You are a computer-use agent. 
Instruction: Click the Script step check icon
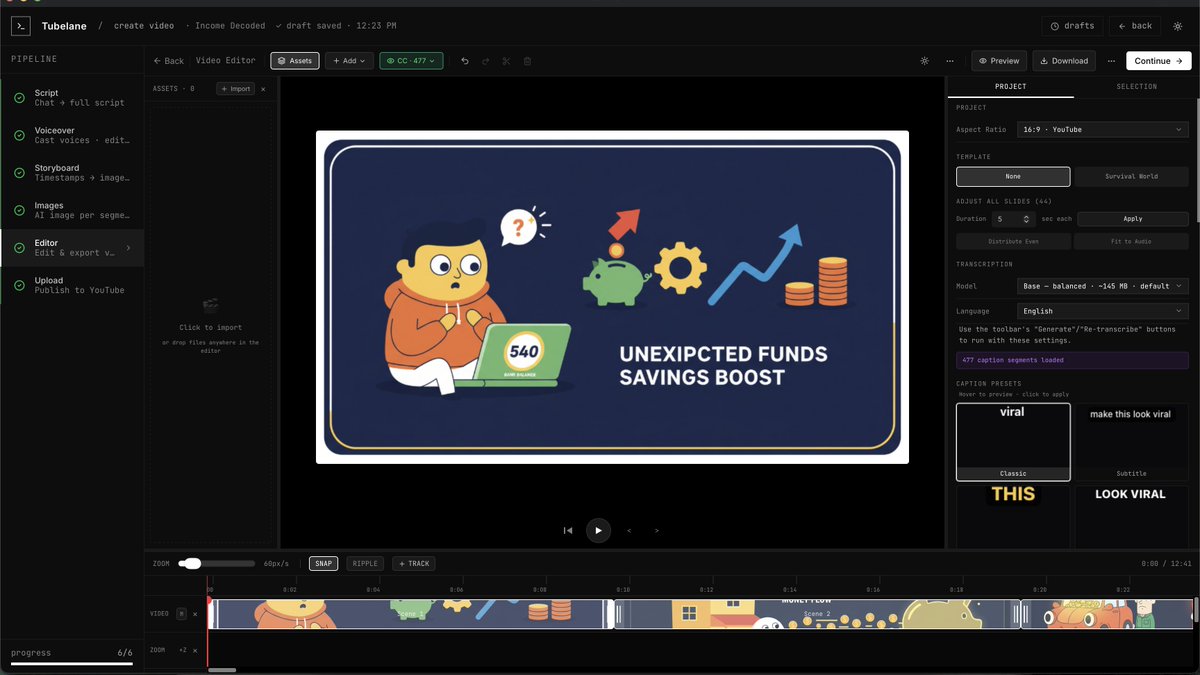pyautogui.click(x=19, y=98)
